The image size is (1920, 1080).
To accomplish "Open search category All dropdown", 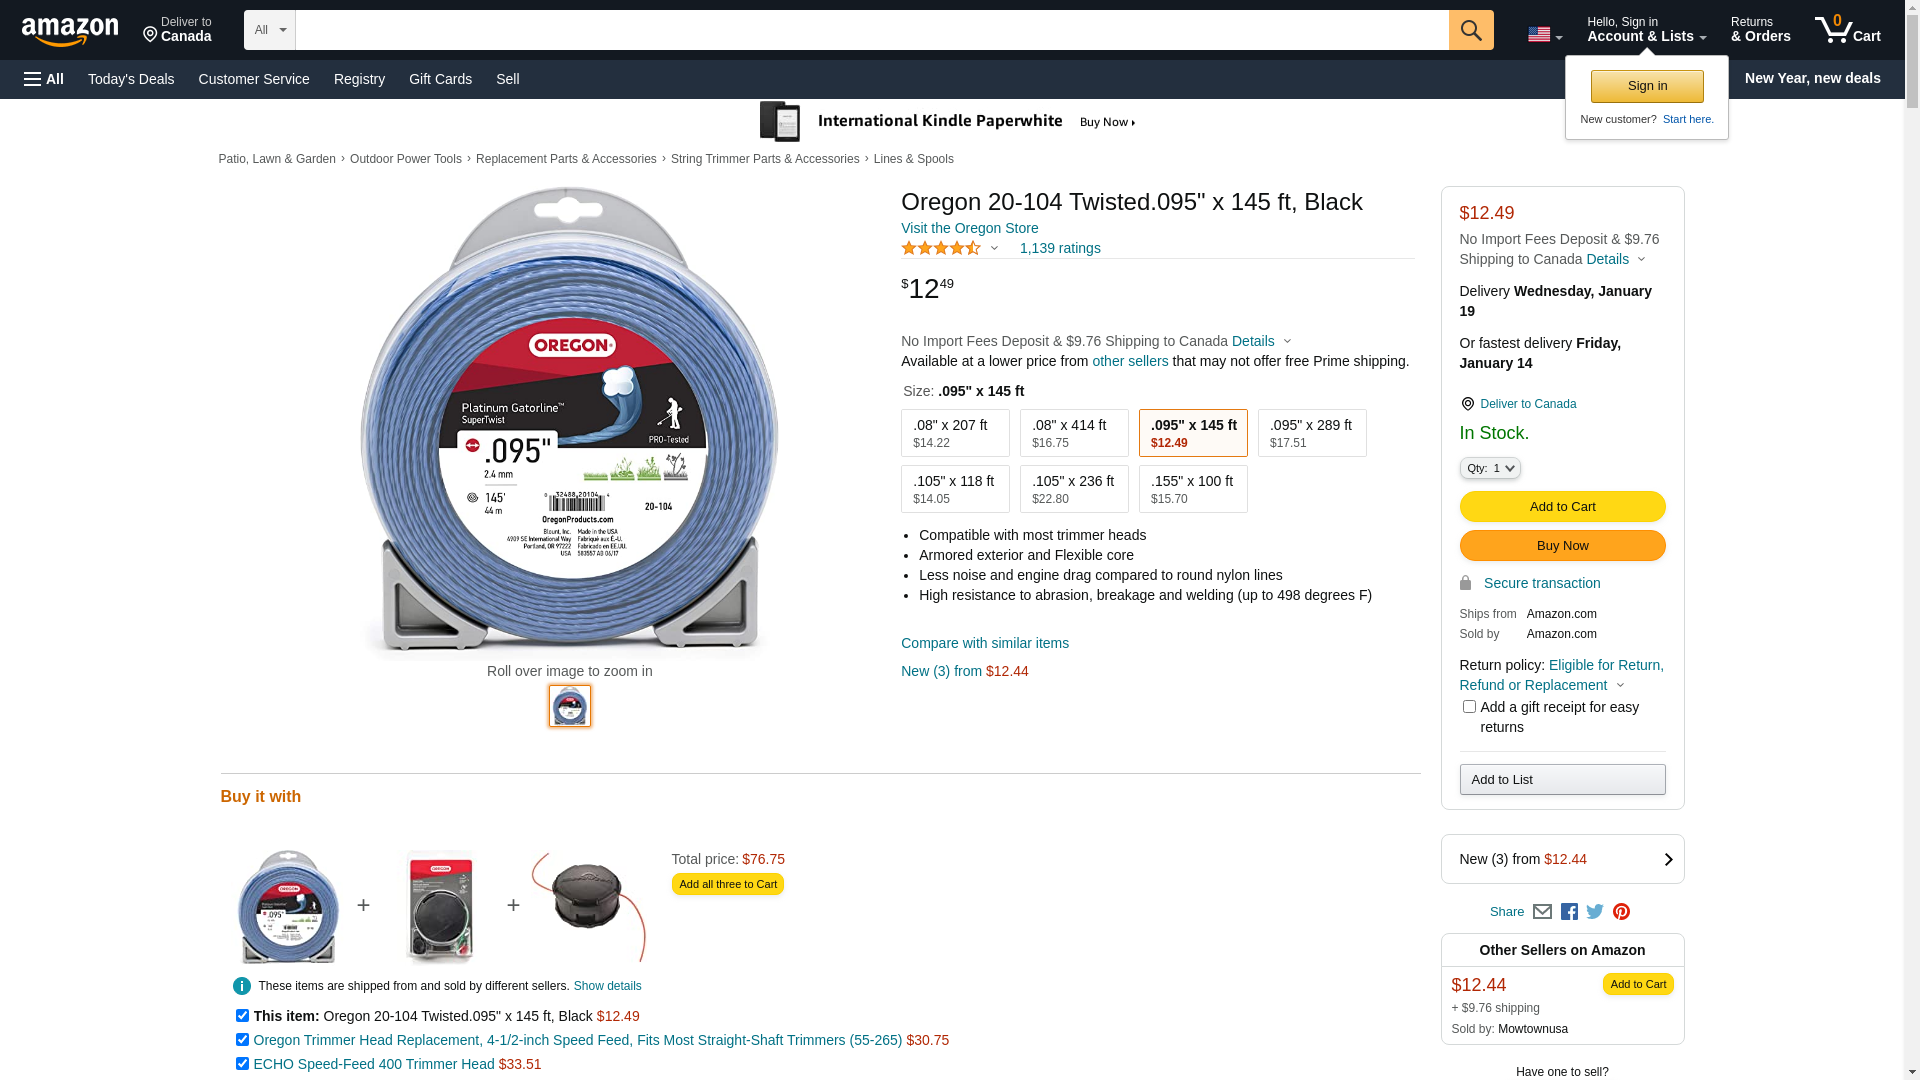I will [x=269, y=30].
